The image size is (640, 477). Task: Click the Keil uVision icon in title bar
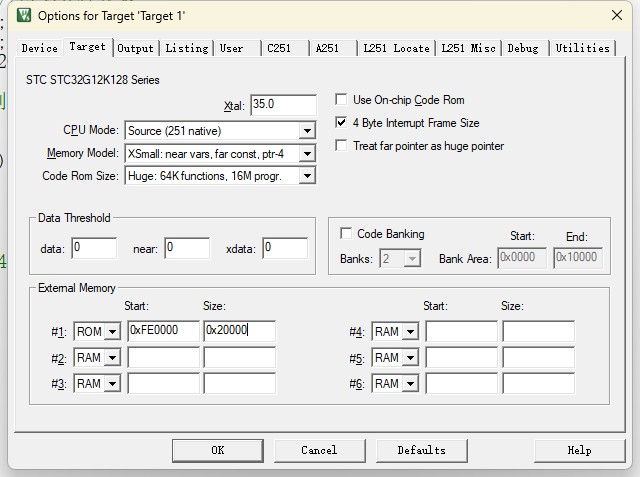coord(24,16)
